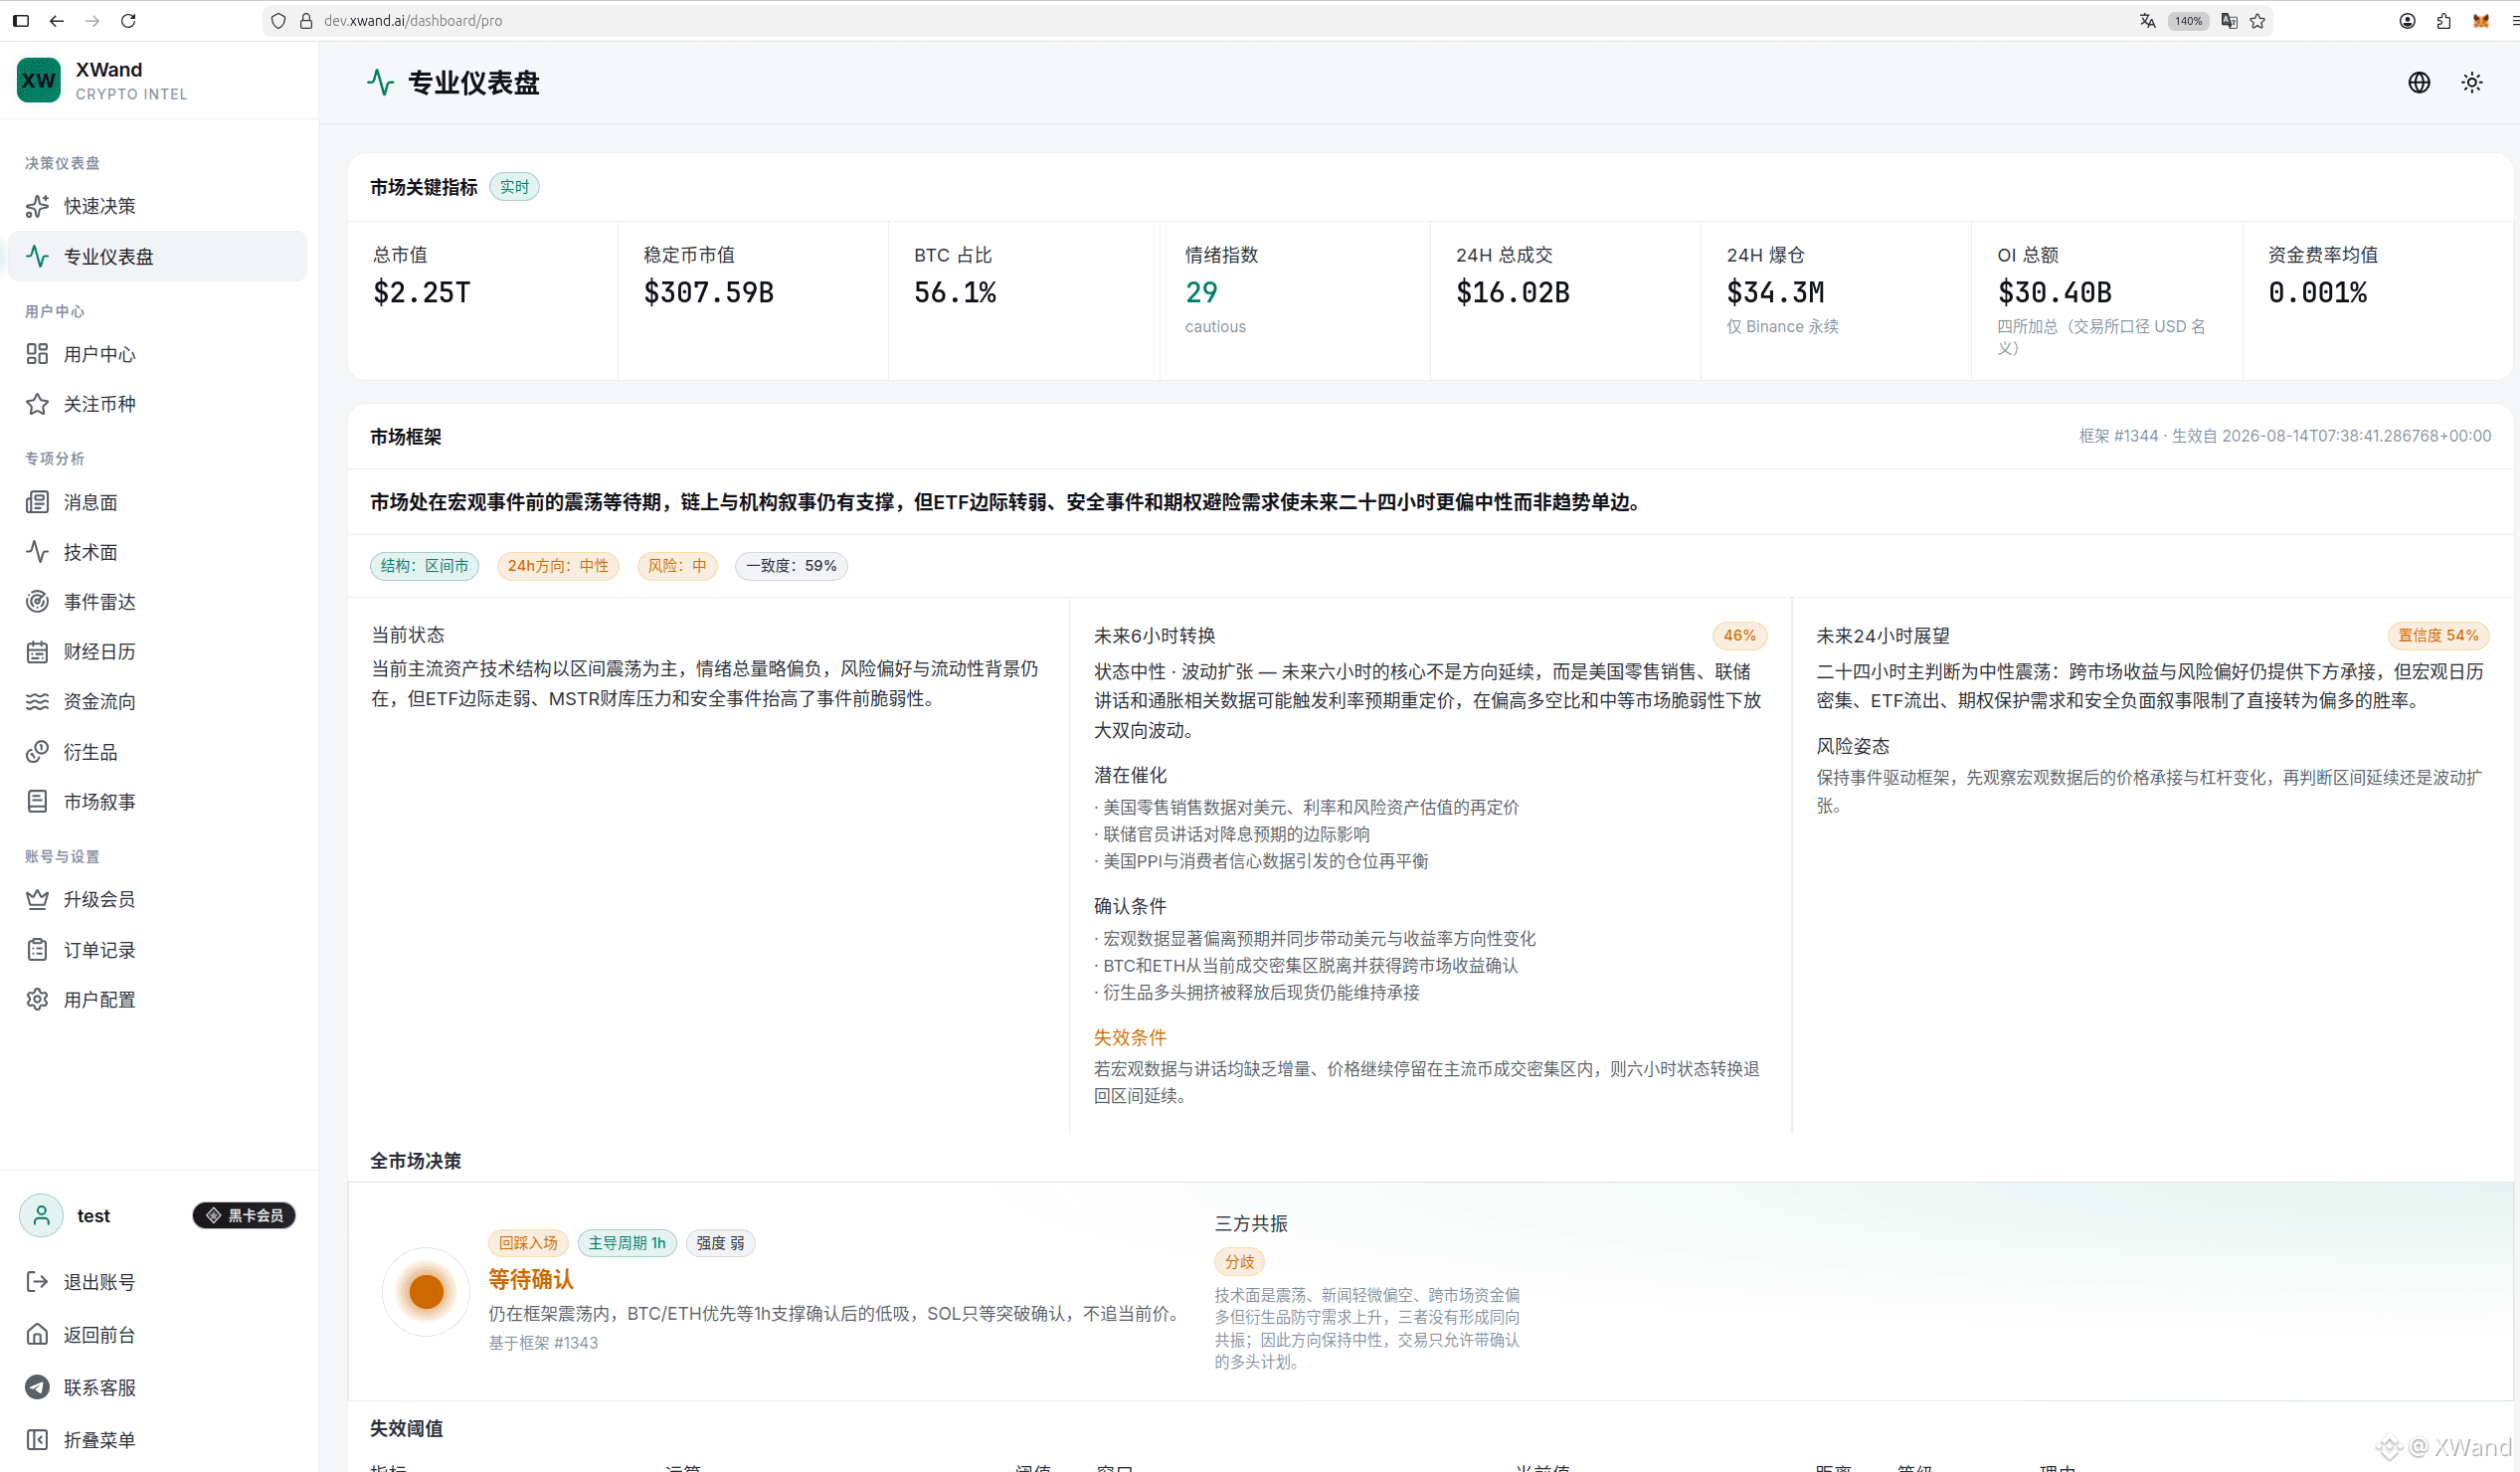This screenshot has height=1472, width=2520.
Task: Click the browser back arrow
Action: point(57,20)
